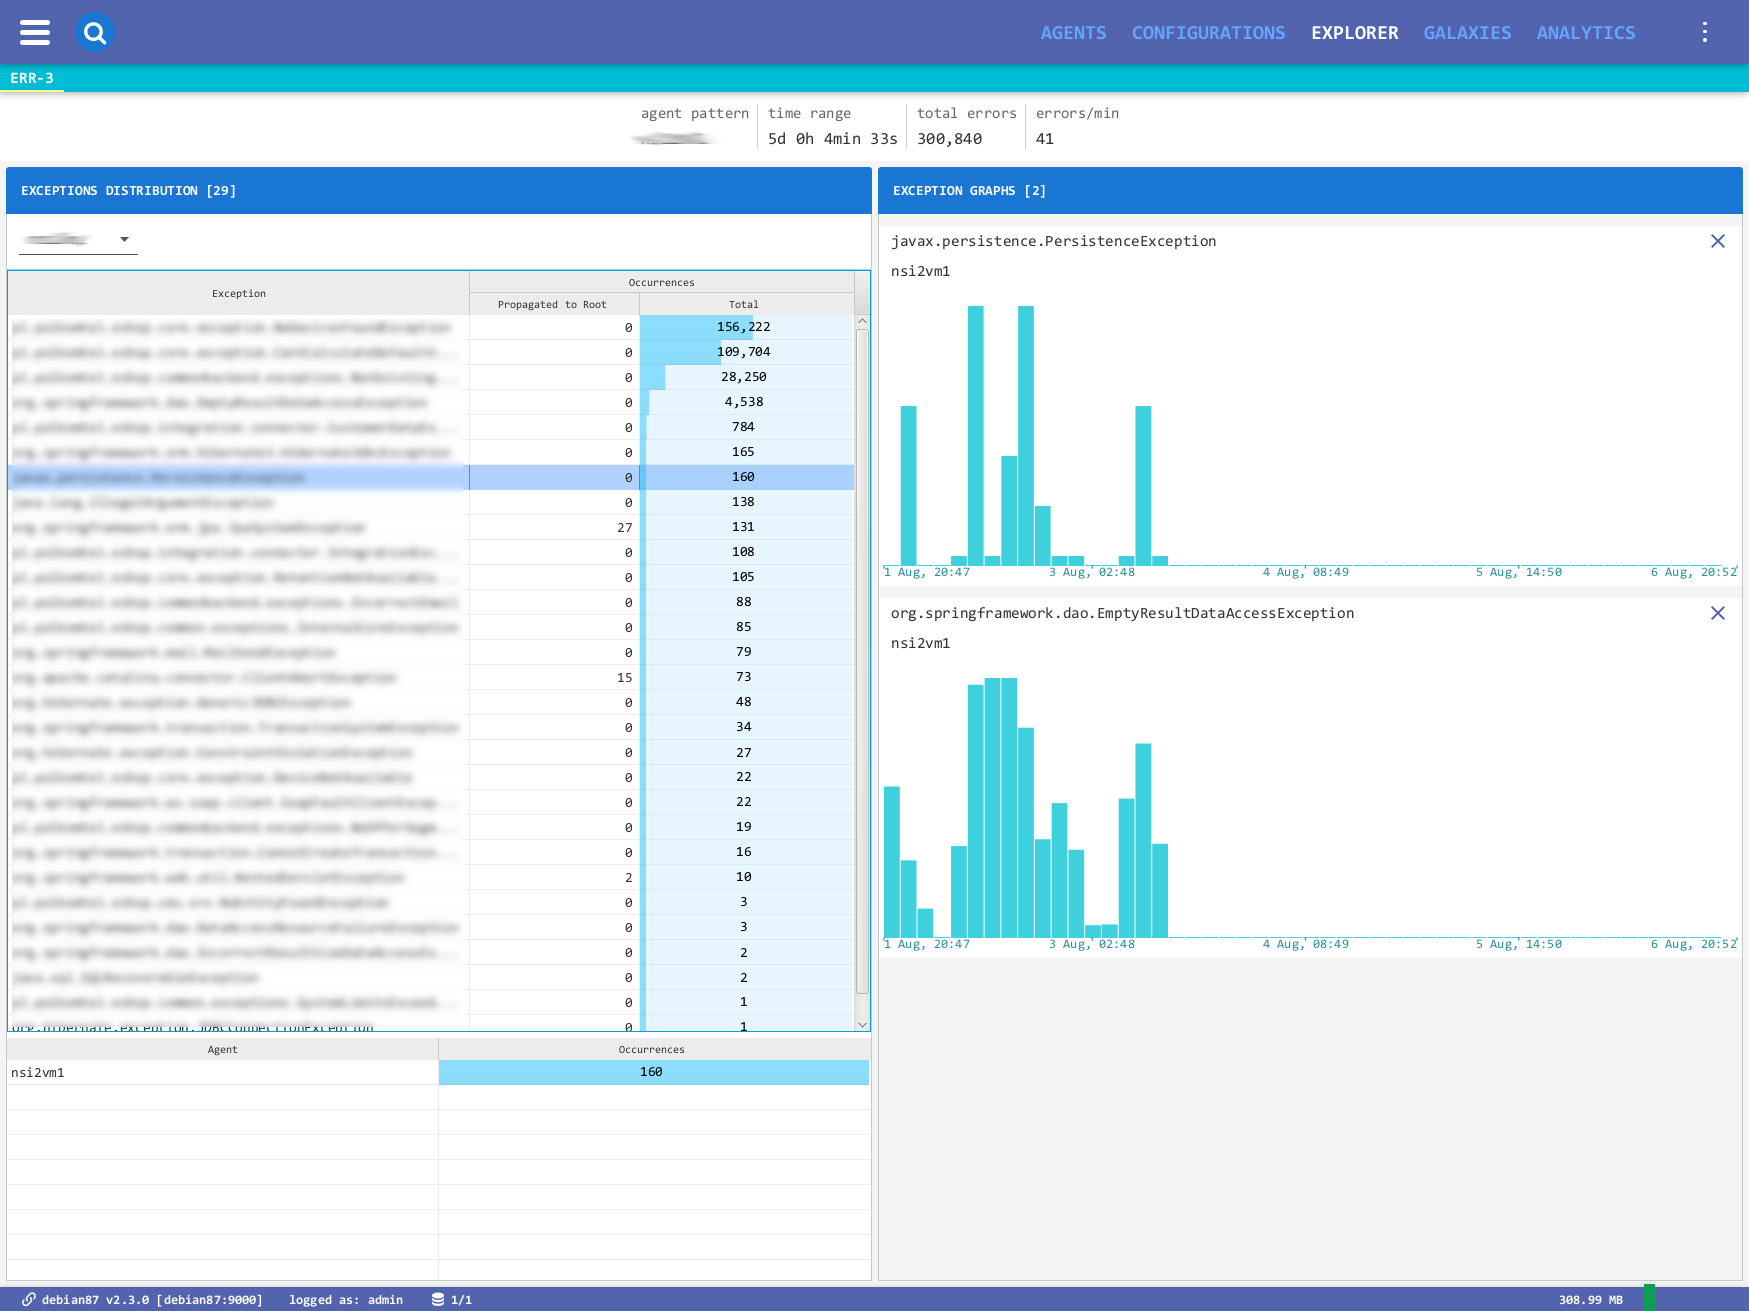The width and height of the screenshot is (1749, 1311).
Task: Click the blue search magnifier icon
Action: (95, 33)
